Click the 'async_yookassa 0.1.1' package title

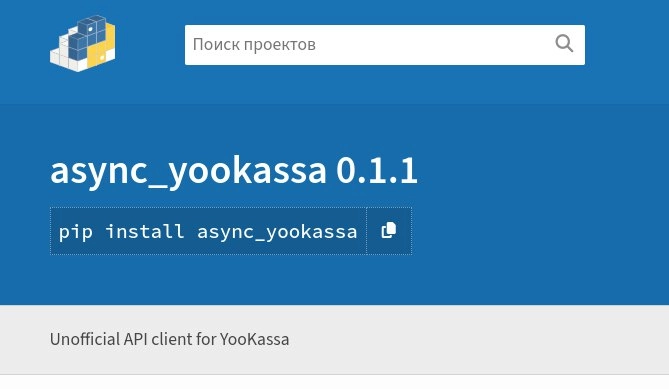click(233, 171)
